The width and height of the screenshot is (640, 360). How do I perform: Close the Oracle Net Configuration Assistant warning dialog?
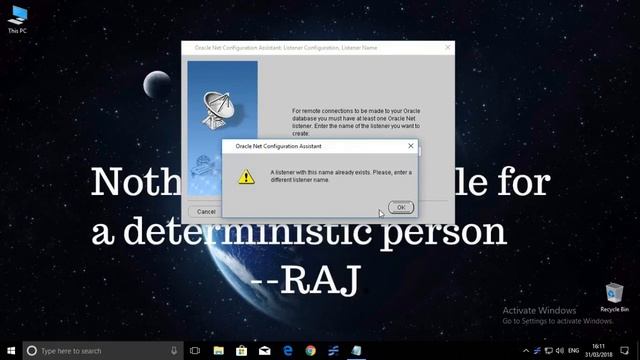[x=411, y=146]
